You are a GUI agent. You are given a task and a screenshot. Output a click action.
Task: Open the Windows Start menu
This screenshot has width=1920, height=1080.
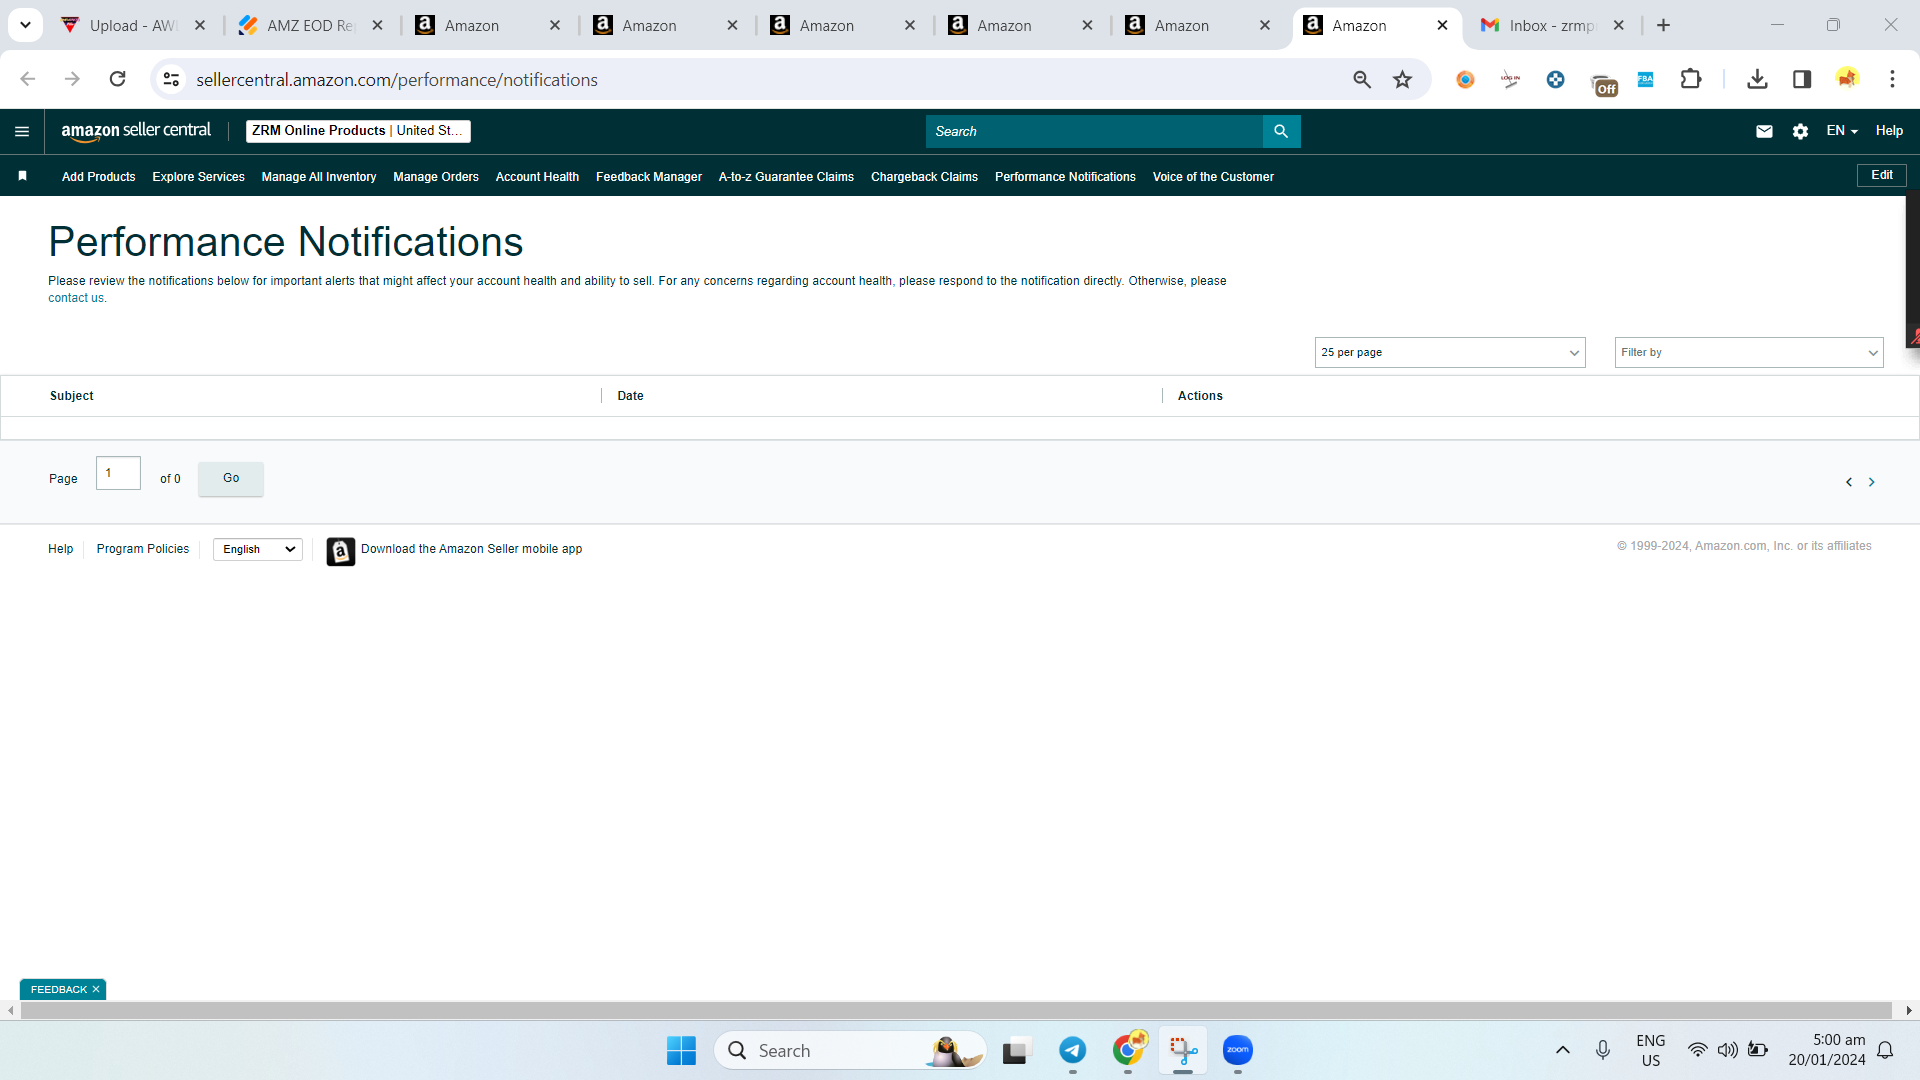click(x=681, y=1051)
